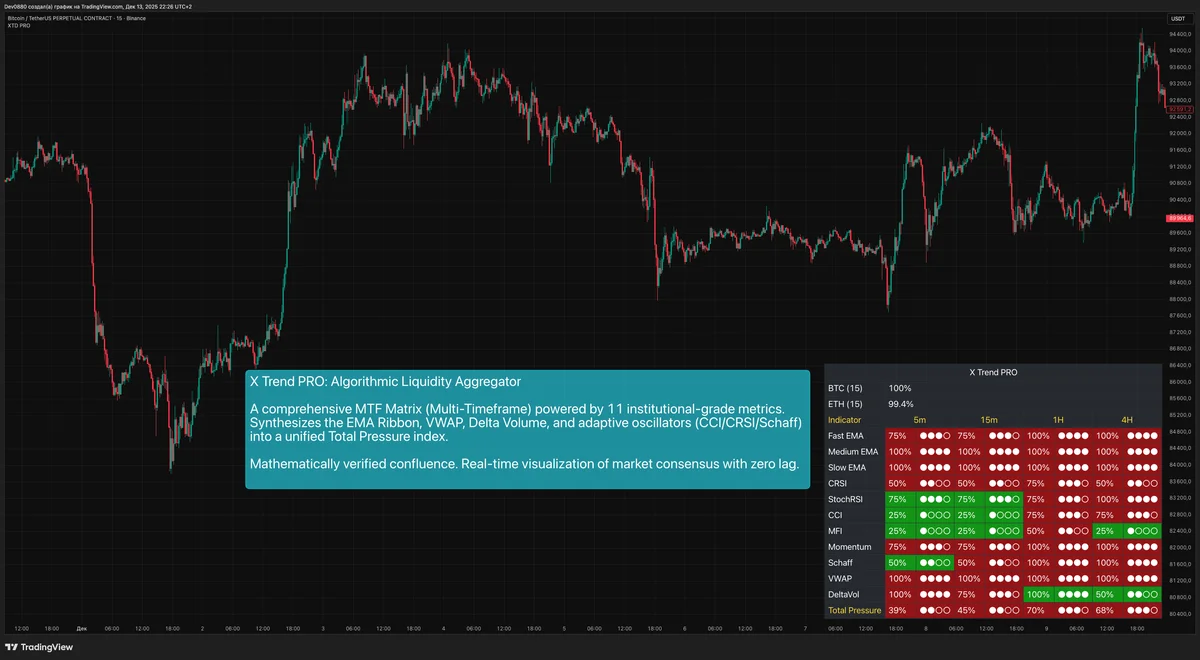Click the ETH (15) row label
The height and width of the screenshot is (660, 1200).
click(845, 404)
